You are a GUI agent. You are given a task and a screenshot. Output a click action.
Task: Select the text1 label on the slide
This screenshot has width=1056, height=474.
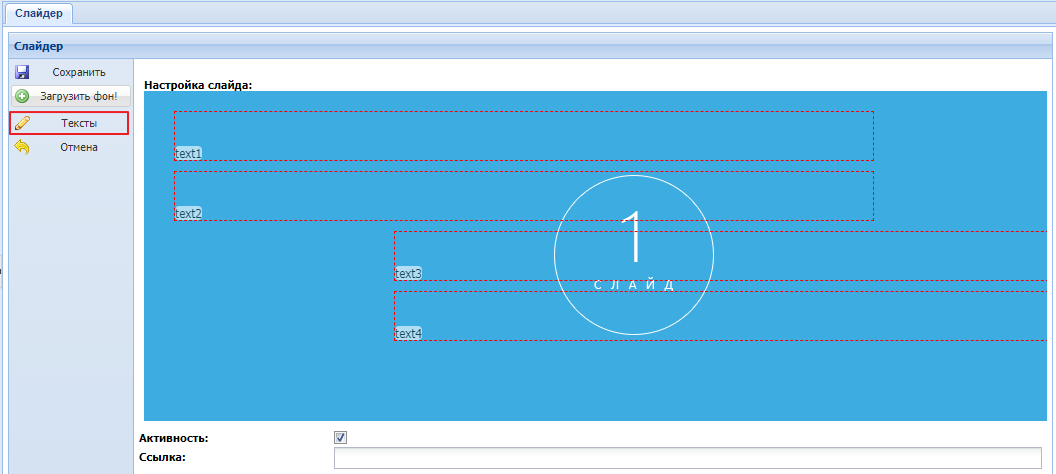tap(188, 153)
